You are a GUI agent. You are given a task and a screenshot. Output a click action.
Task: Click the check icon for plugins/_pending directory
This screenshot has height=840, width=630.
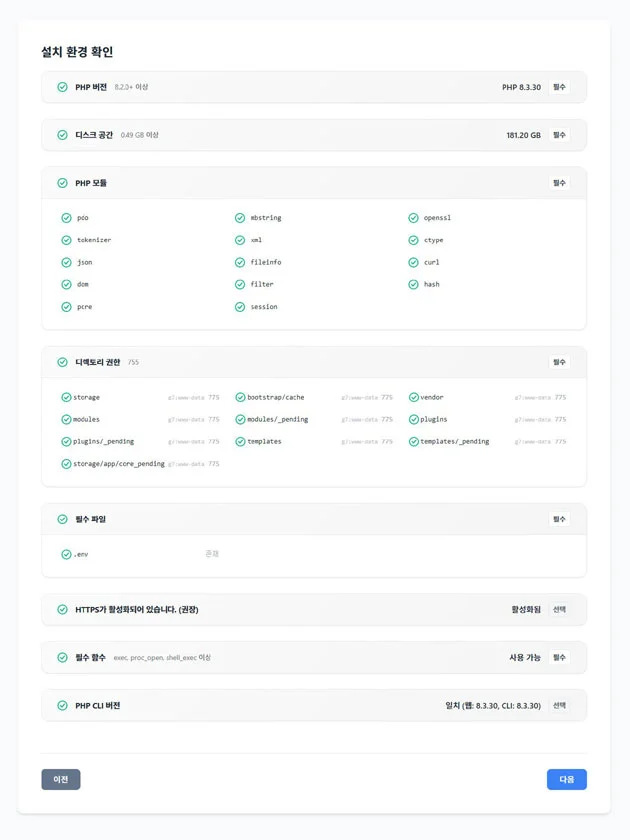(66, 442)
